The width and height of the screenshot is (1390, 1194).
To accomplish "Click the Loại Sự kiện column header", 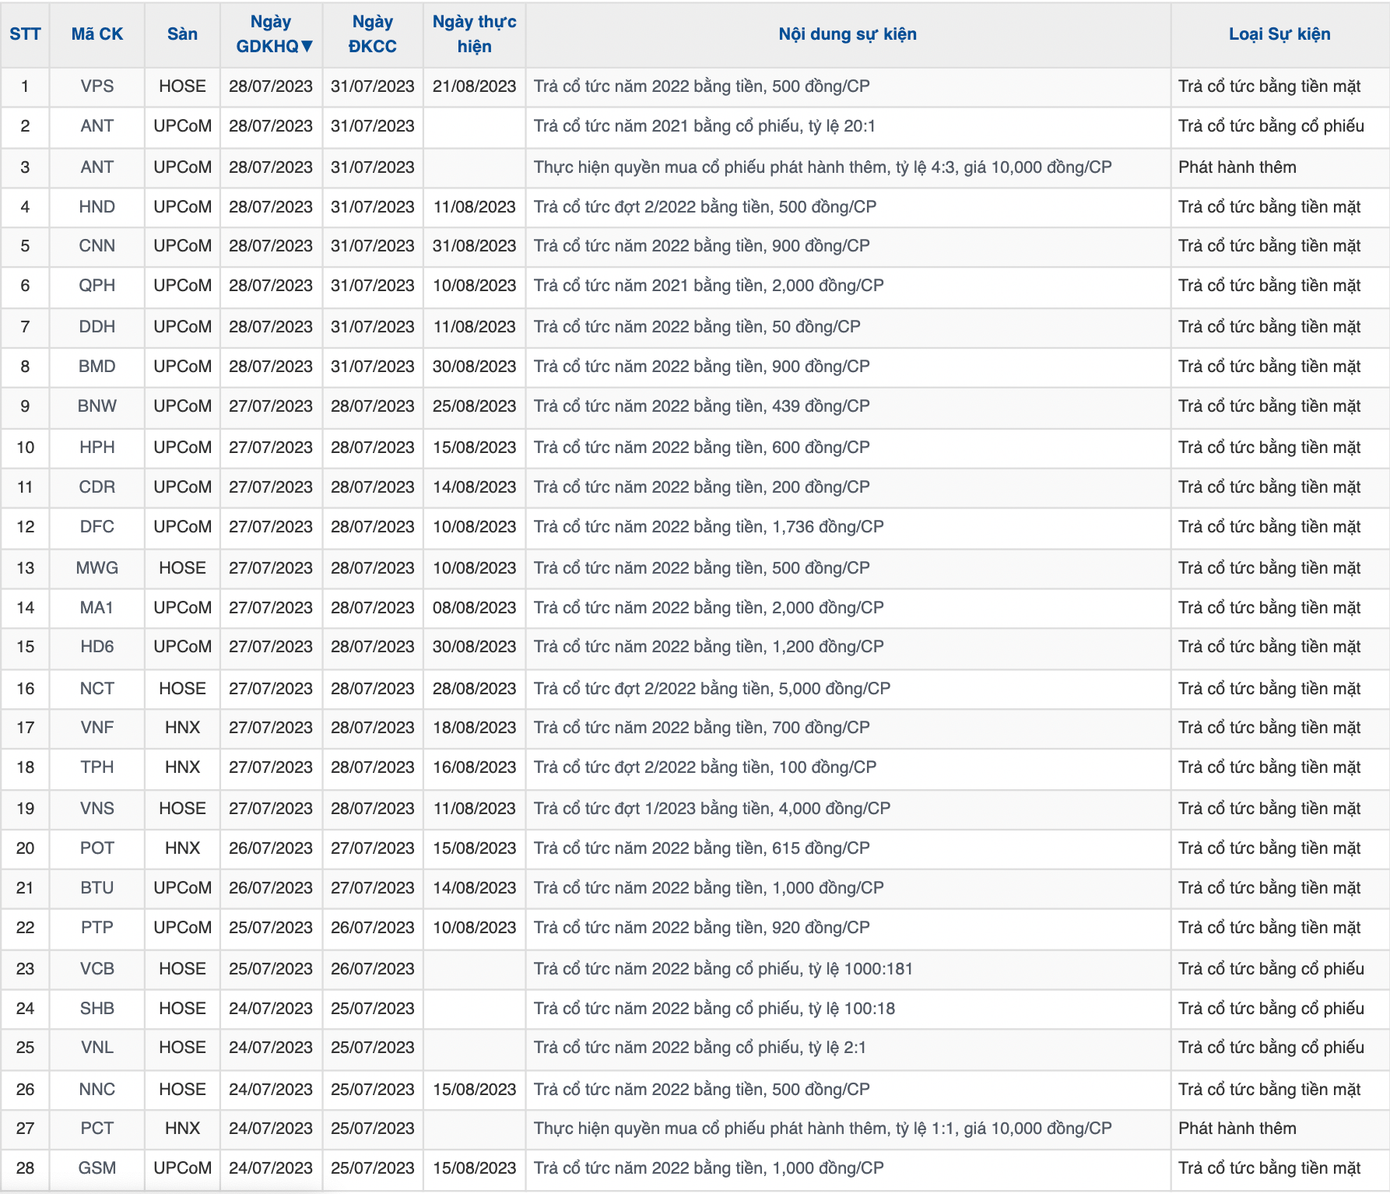I will [1279, 34].
